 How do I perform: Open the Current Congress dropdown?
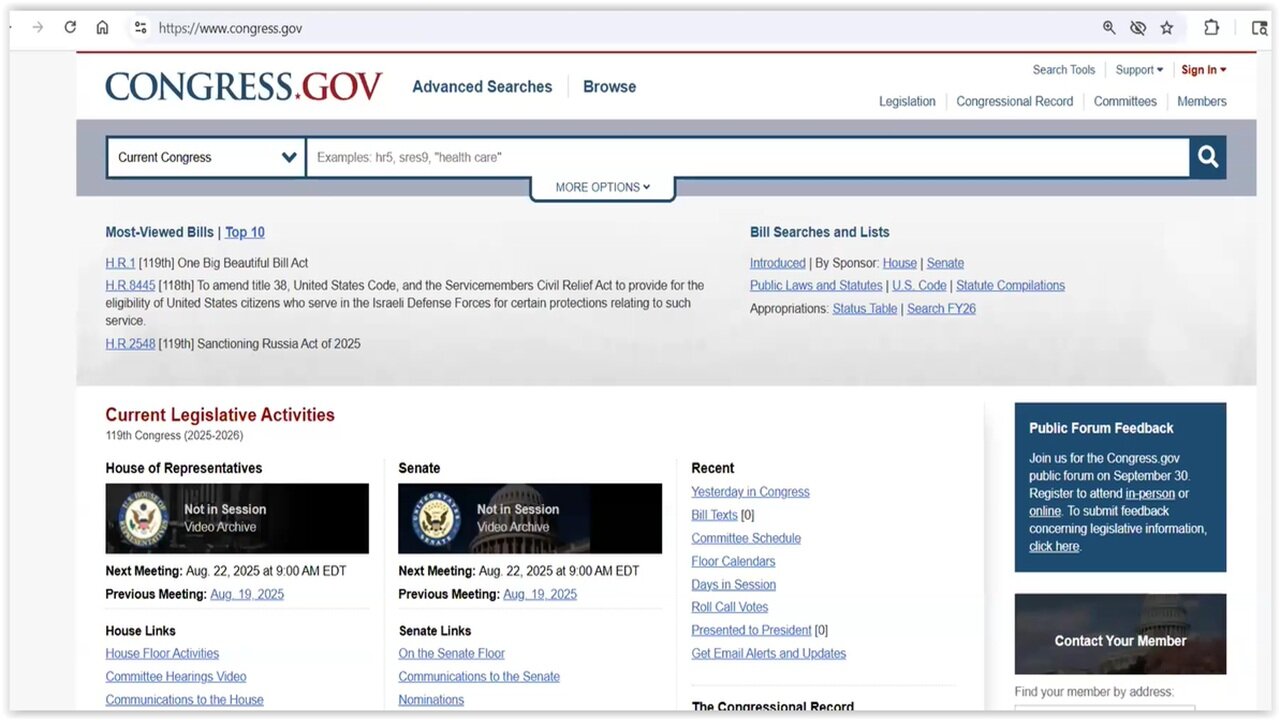pyautogui.click(x=206, y=157)
